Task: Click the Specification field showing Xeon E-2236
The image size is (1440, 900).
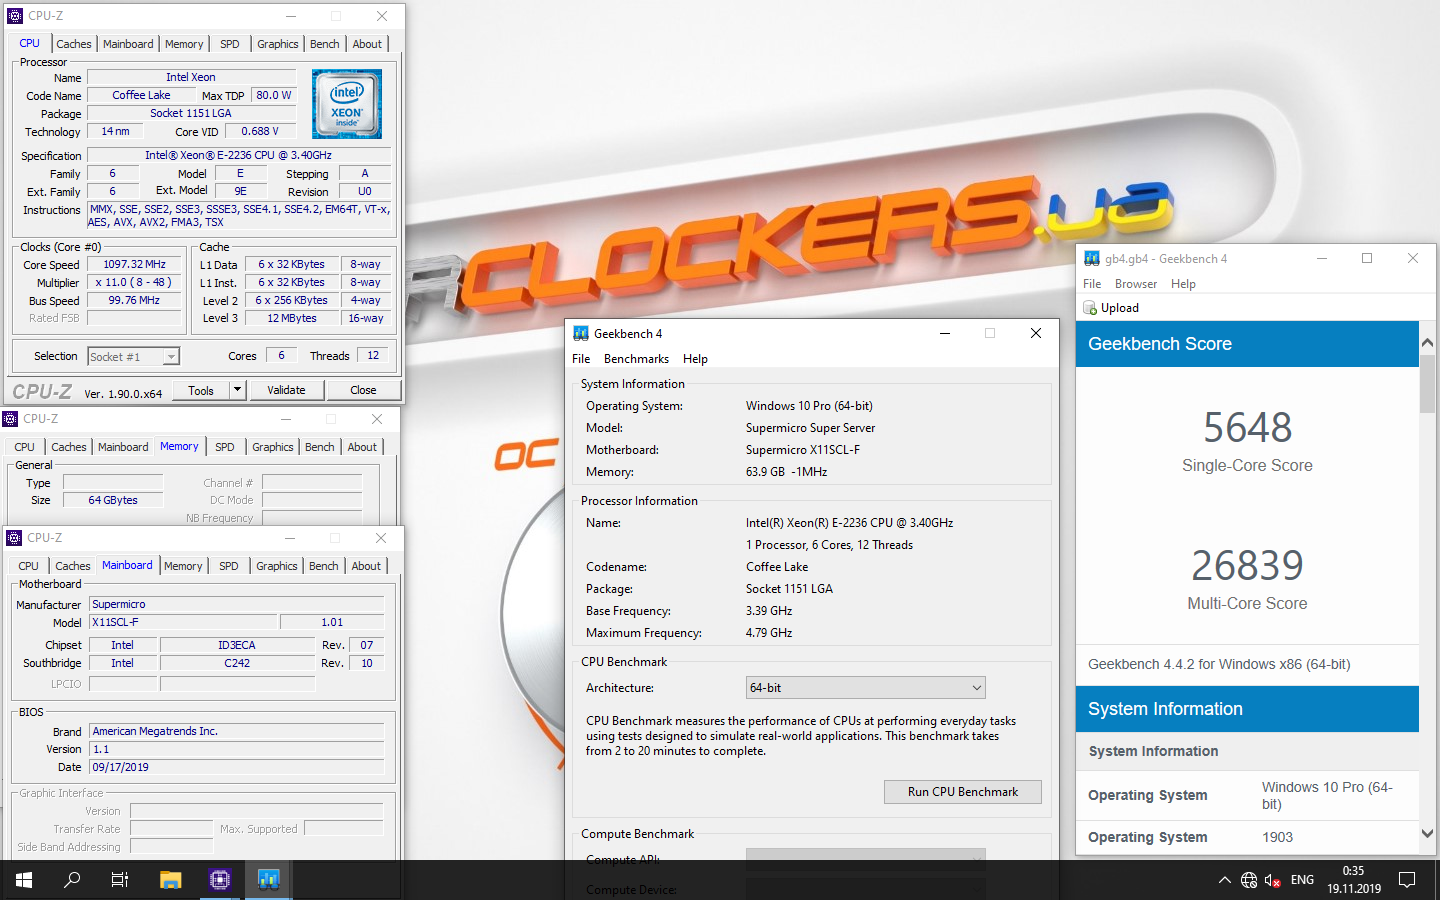Action: [x=238, y=156]
